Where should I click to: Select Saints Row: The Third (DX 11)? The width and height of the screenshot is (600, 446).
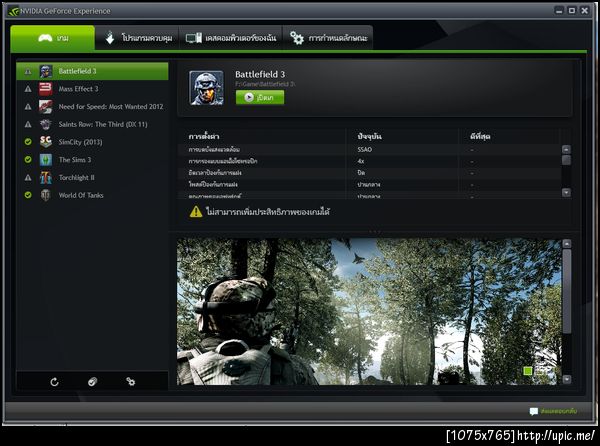(92, 124)
